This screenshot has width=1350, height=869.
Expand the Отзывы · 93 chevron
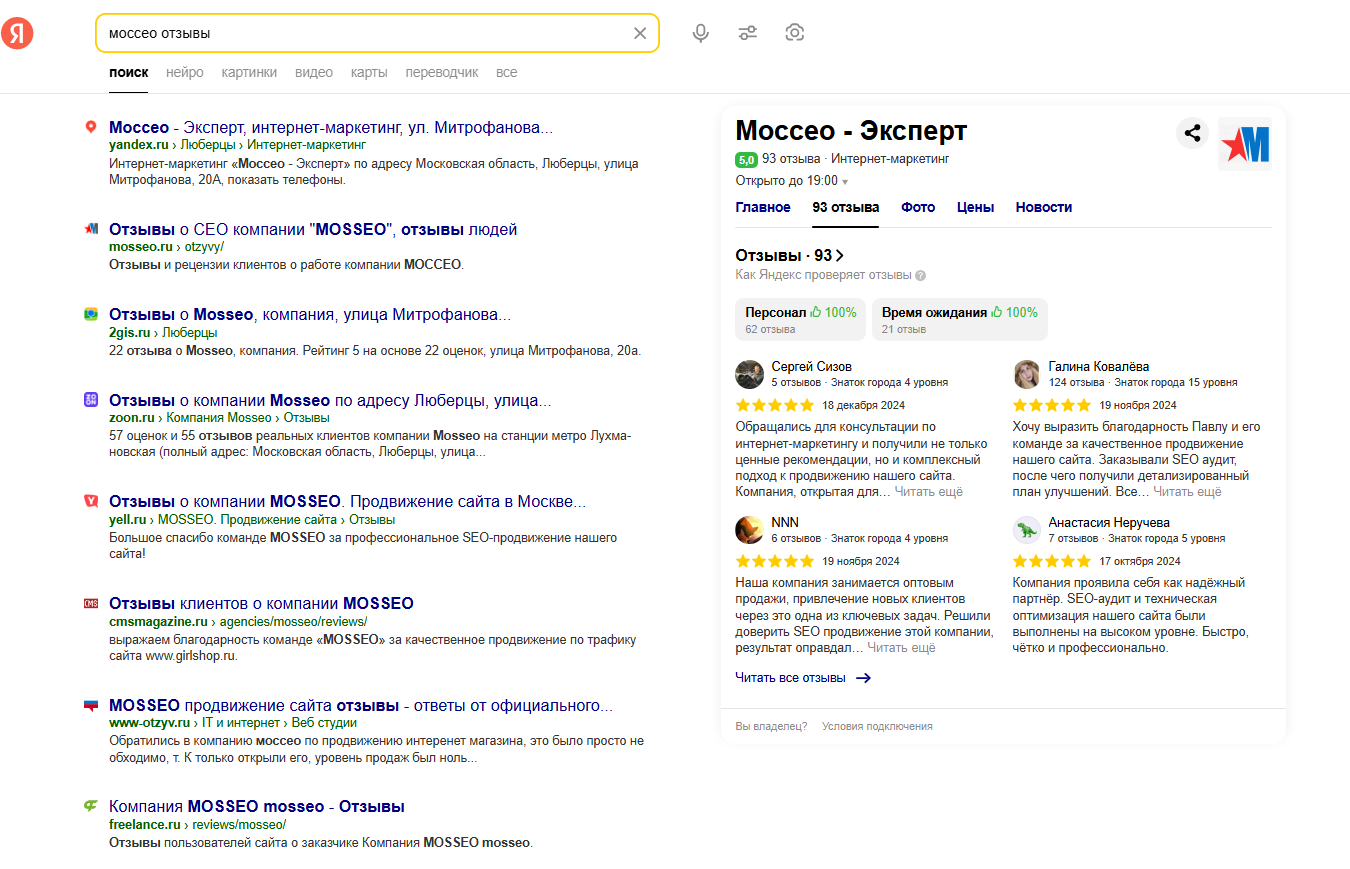point(840,255)
